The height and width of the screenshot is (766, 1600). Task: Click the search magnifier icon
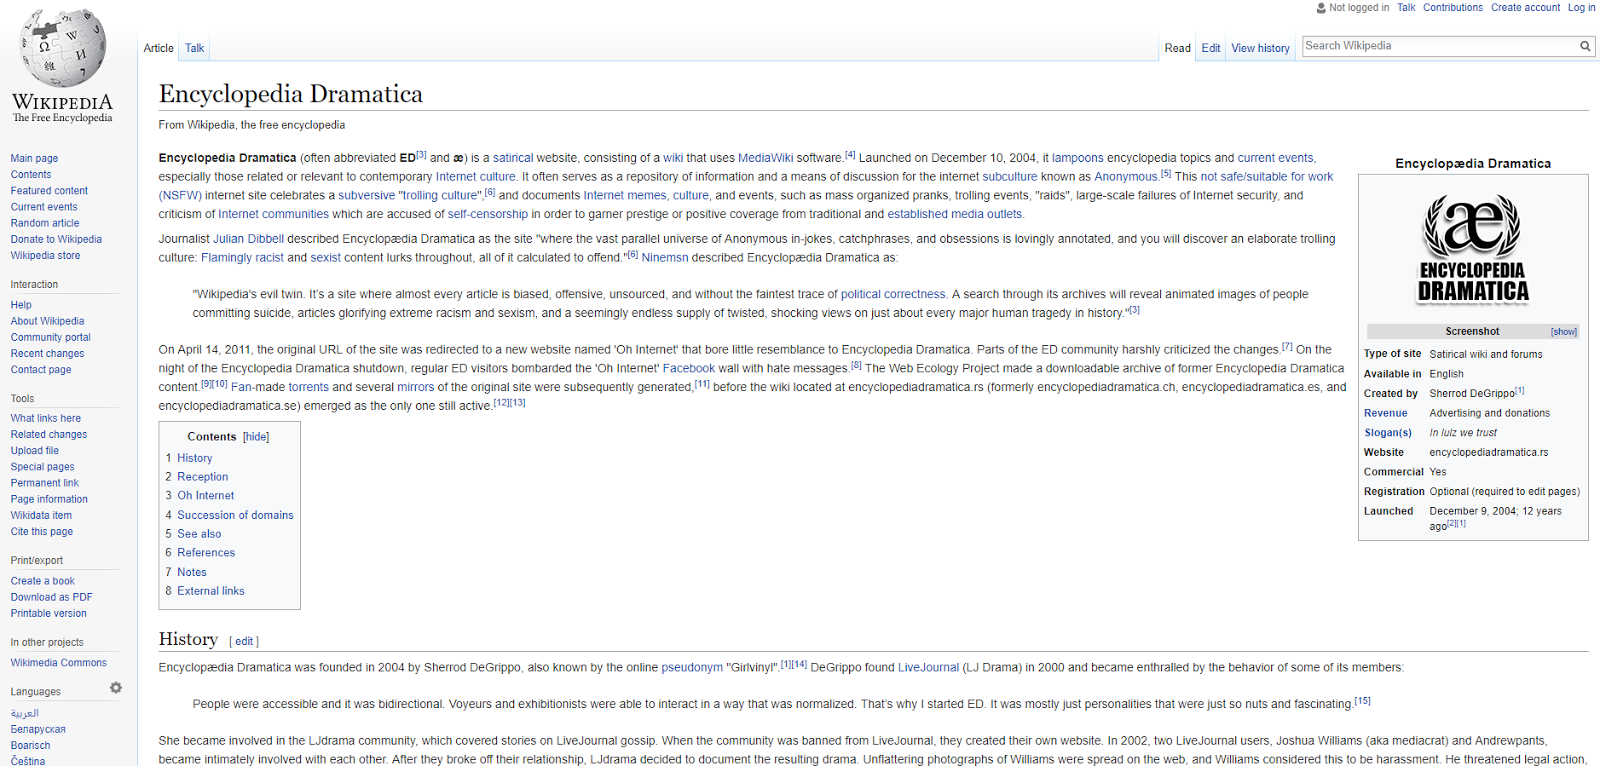point(1585,46)
